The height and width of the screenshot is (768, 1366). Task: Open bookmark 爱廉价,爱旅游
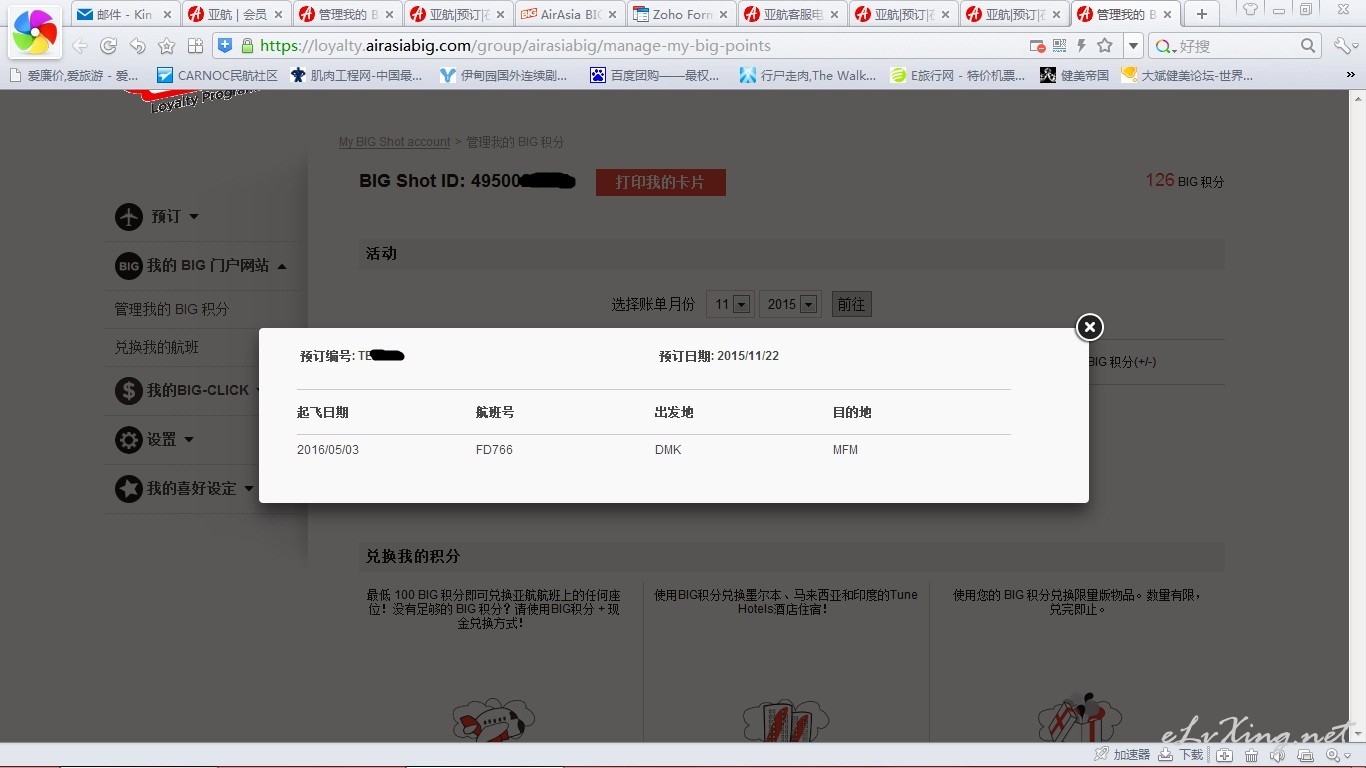pos(73,75)
